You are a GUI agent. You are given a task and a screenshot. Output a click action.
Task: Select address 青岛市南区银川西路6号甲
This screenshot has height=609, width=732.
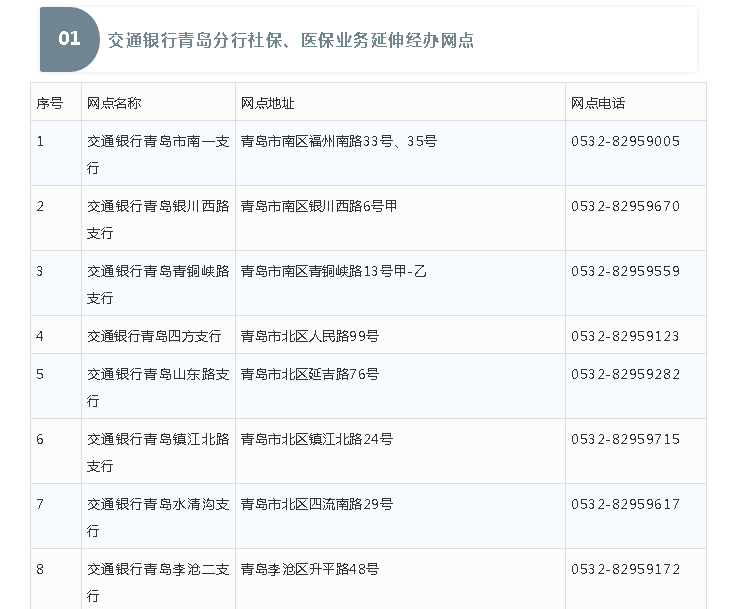[319, 207]
